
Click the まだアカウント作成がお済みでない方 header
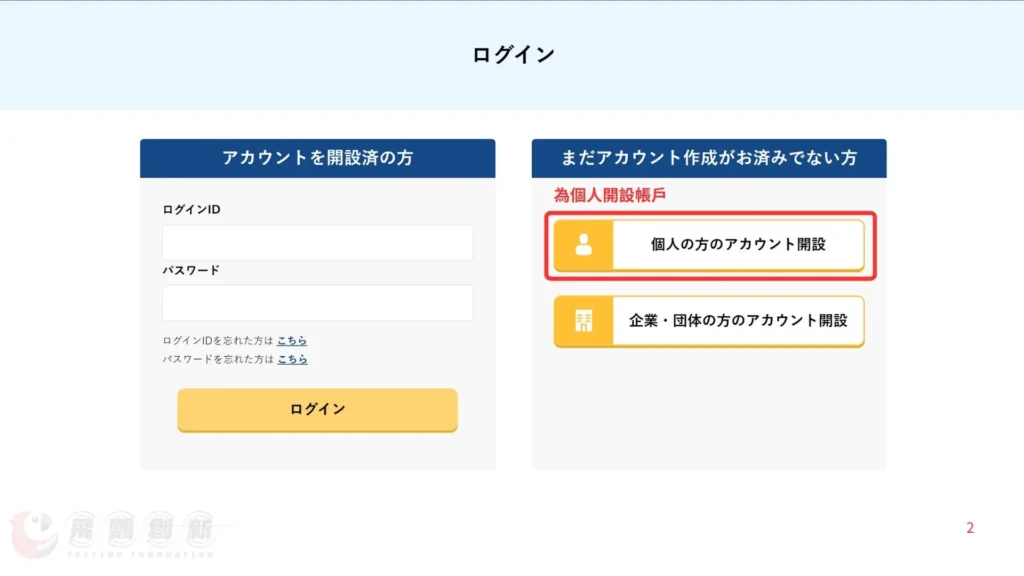[x=709, y=158]
